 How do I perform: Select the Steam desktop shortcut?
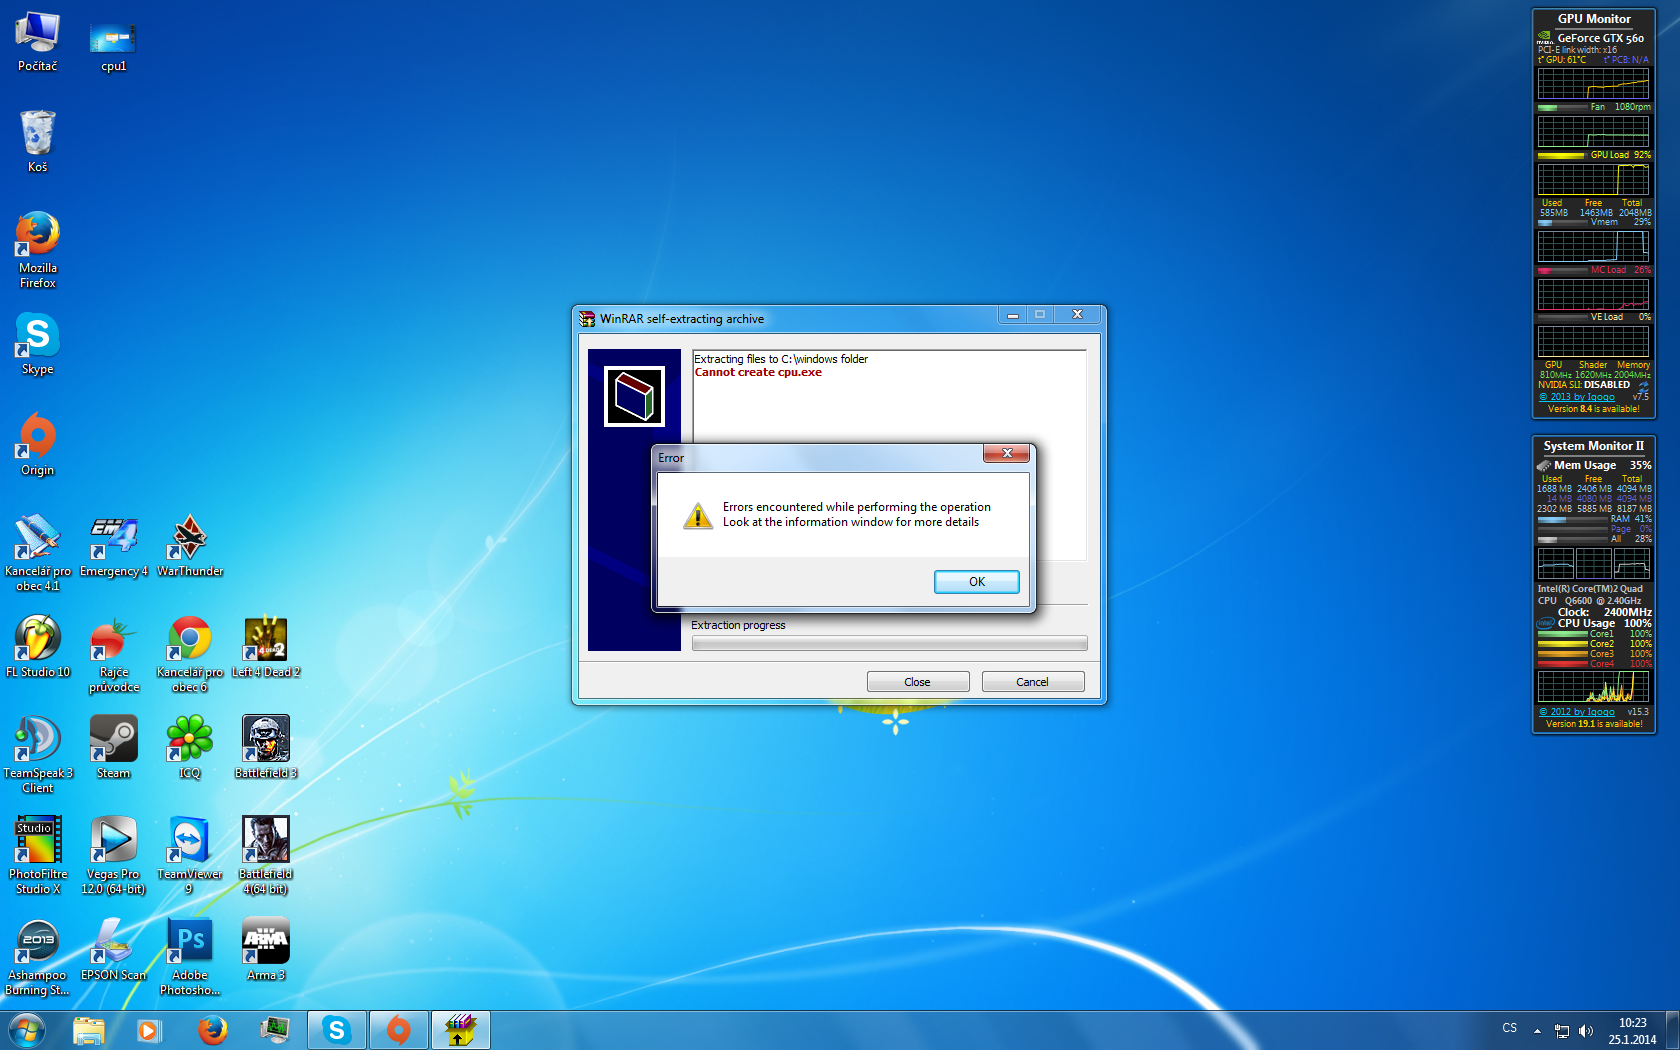113,748
